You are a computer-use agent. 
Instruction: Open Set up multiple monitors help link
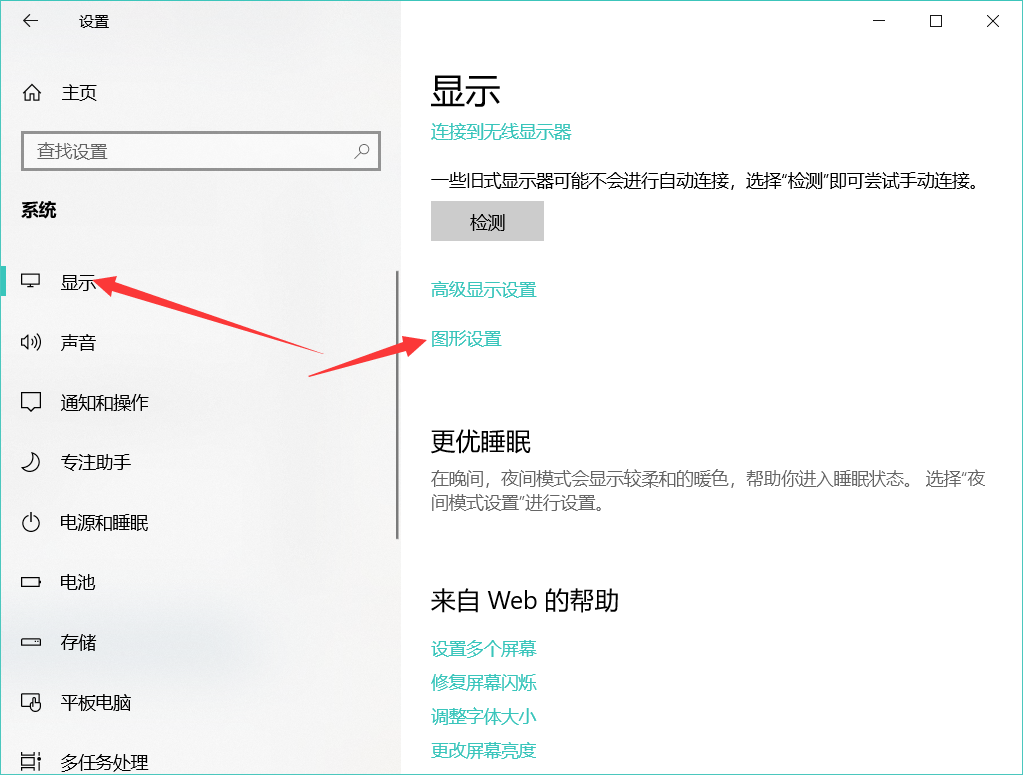(x=483, y=649)
